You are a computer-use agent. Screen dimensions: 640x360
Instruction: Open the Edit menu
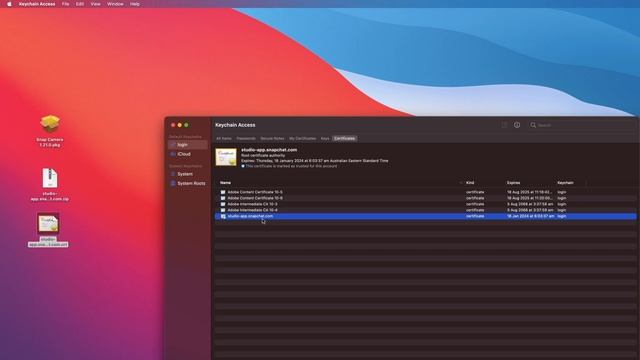80,4
